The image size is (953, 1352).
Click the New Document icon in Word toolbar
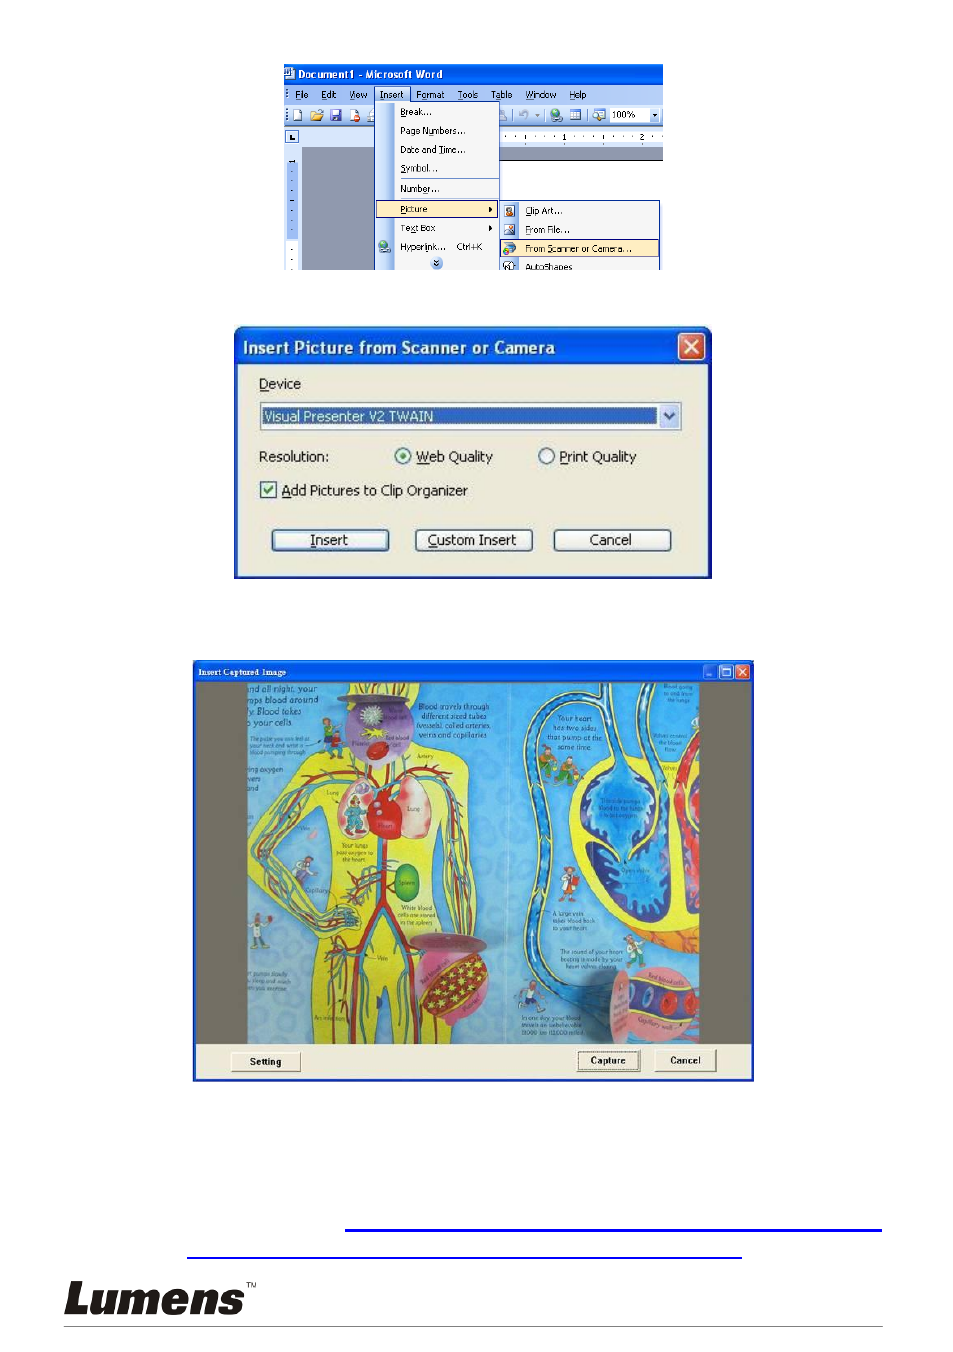click(x=298, y=115)
